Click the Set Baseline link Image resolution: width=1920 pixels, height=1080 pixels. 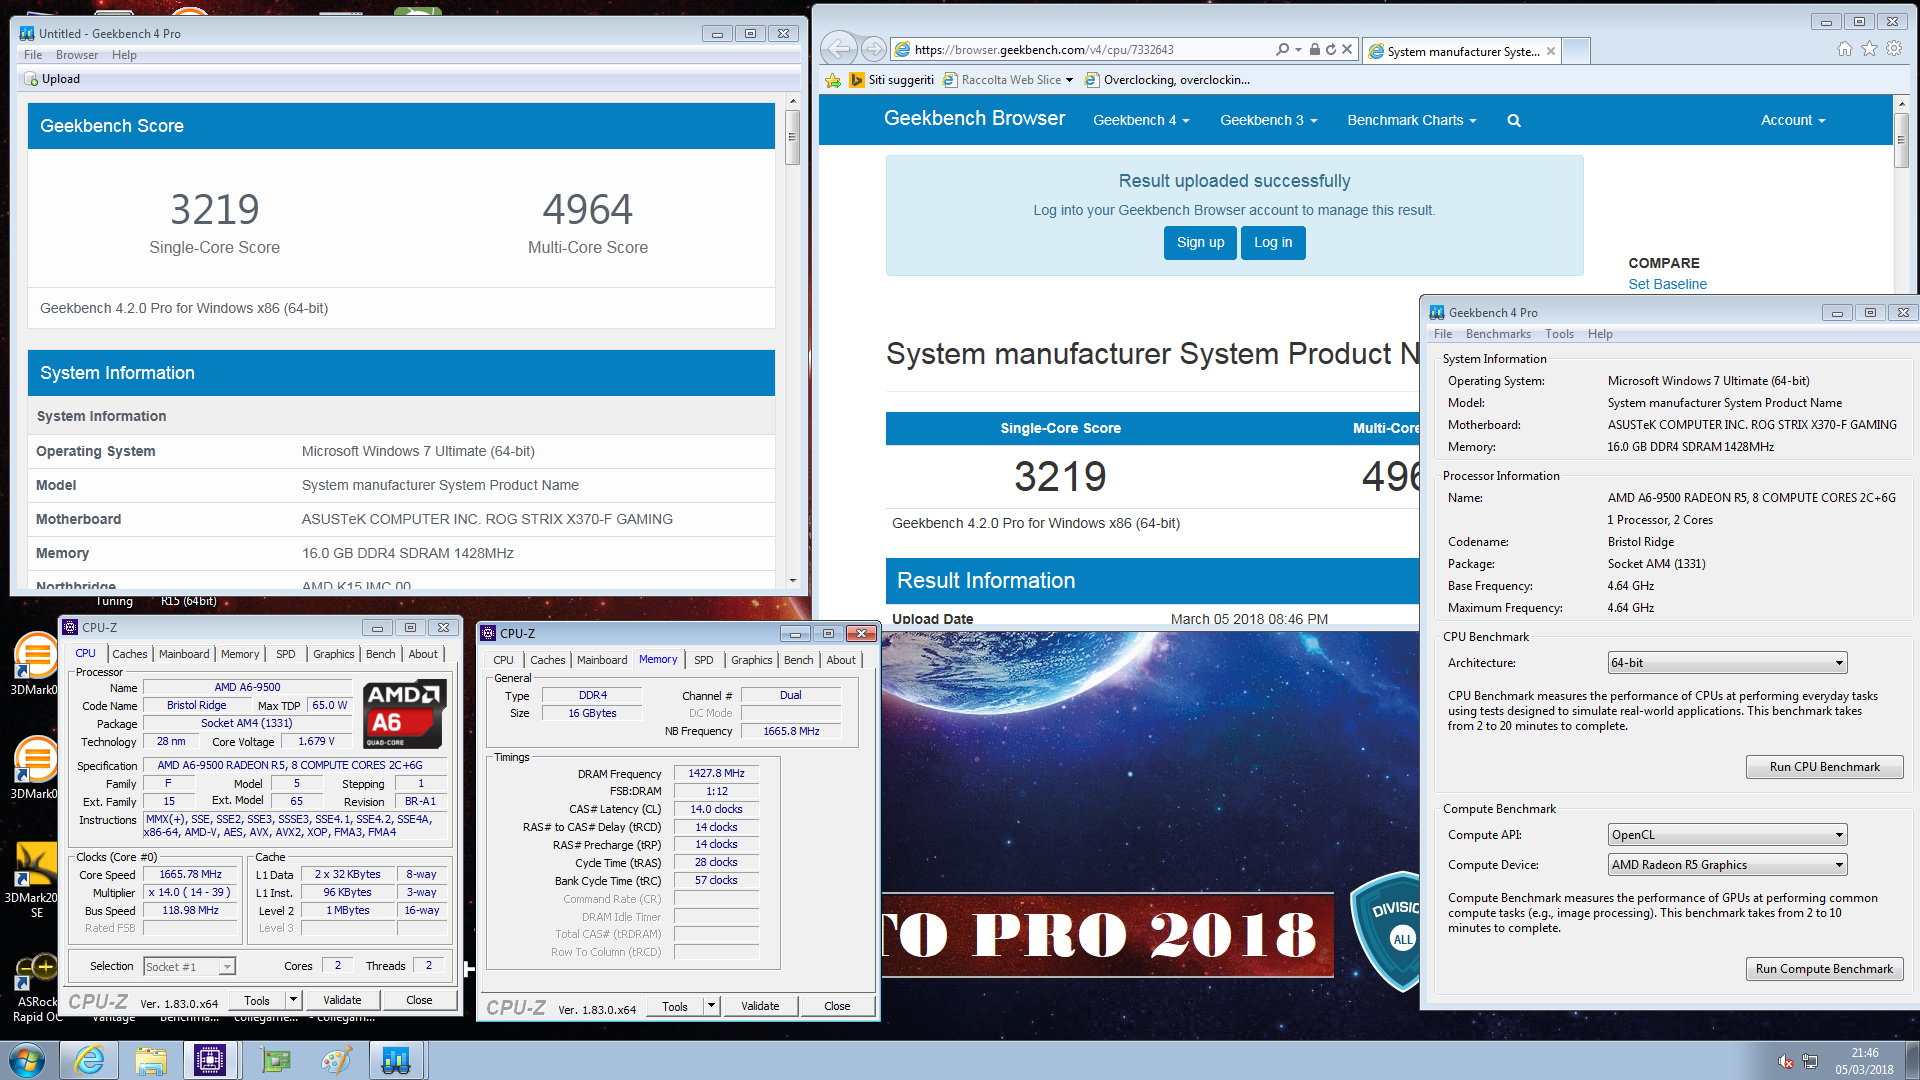click(x=1667, y=284)
